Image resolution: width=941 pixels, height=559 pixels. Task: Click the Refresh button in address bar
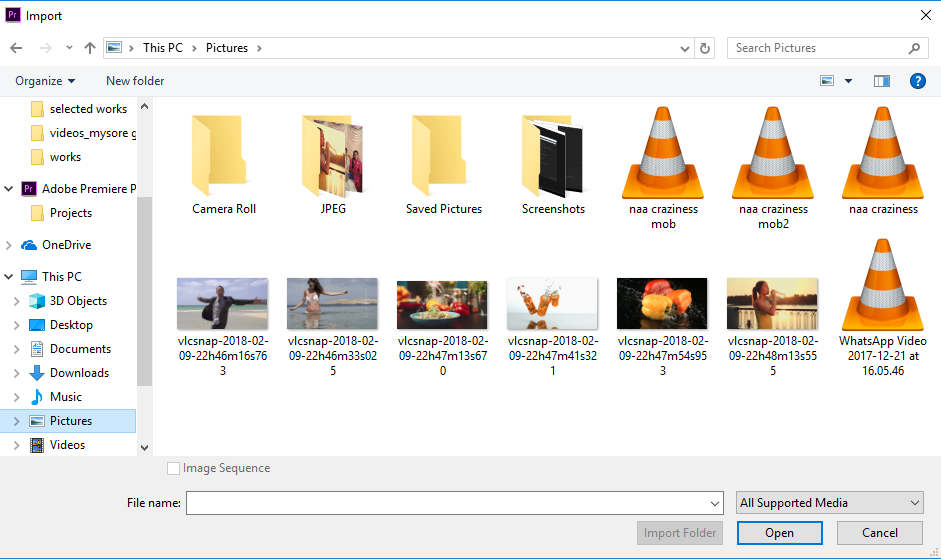(x=705, y=48)
